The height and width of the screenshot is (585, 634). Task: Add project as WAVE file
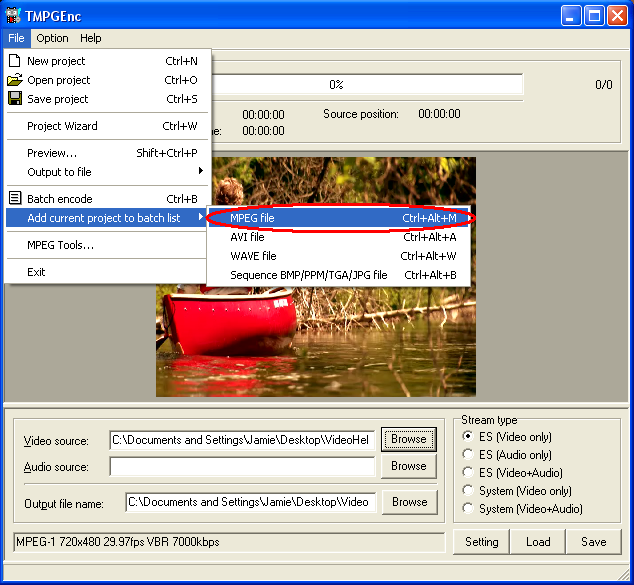click(x=339, y=256)
